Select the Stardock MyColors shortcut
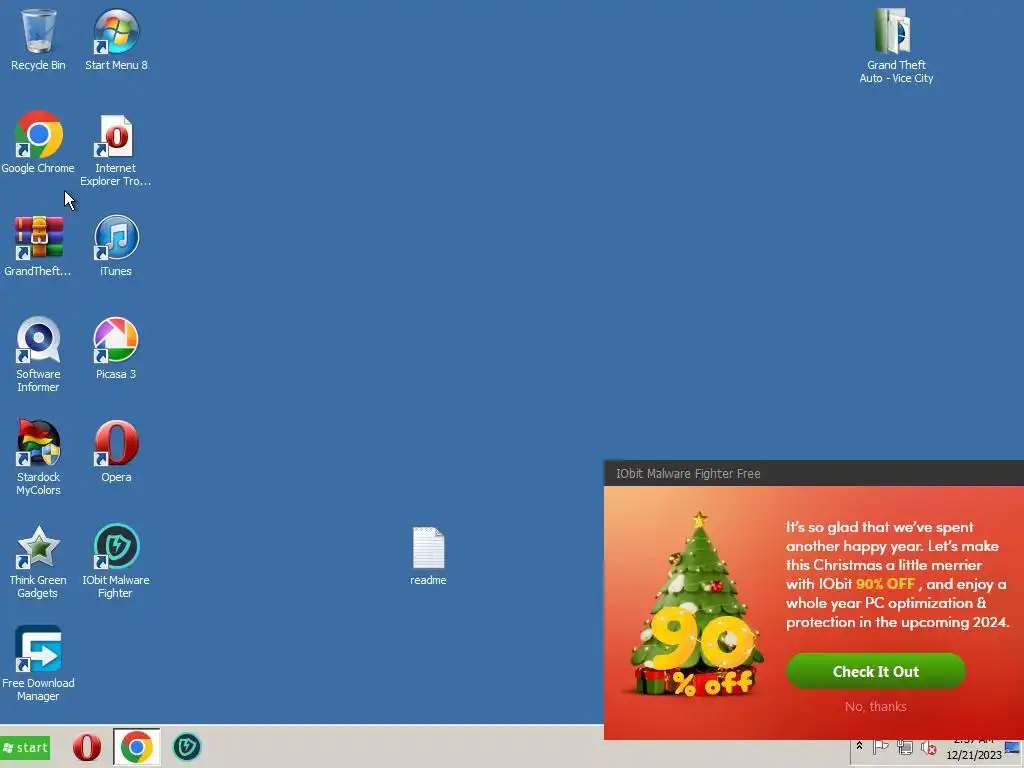This screenshot has width=1024, height=768. [x=38, y=458]
